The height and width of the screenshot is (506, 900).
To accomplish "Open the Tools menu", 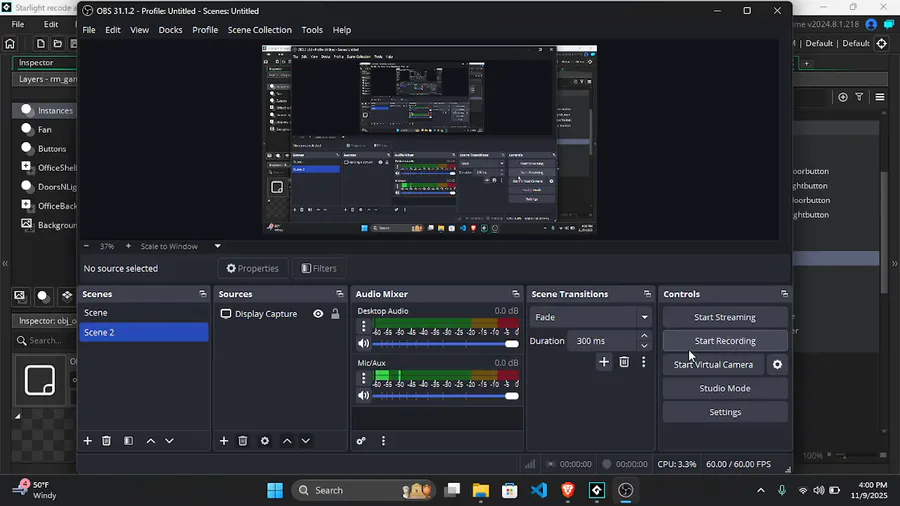I will click(x=312, y=30).
